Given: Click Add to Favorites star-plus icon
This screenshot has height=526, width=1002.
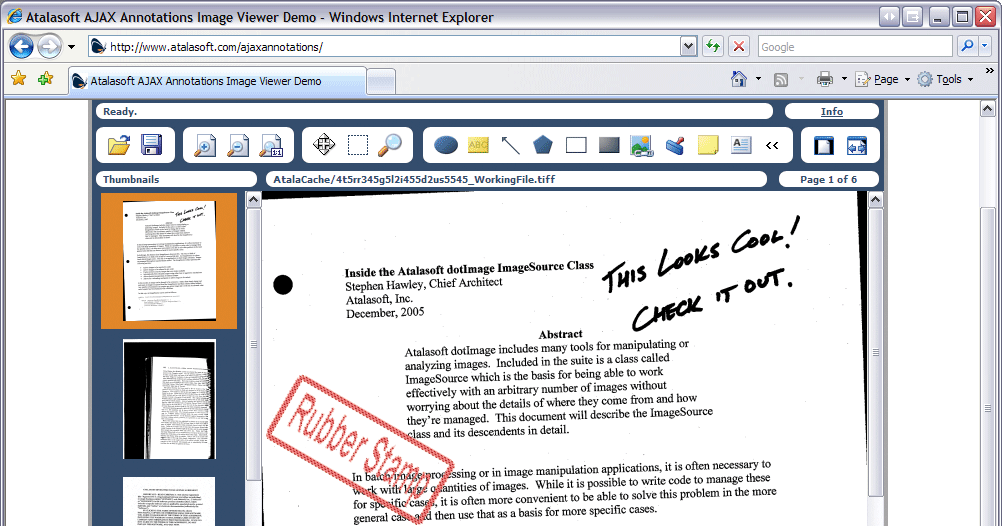Looking at the screenshot, I should (45, 79).
